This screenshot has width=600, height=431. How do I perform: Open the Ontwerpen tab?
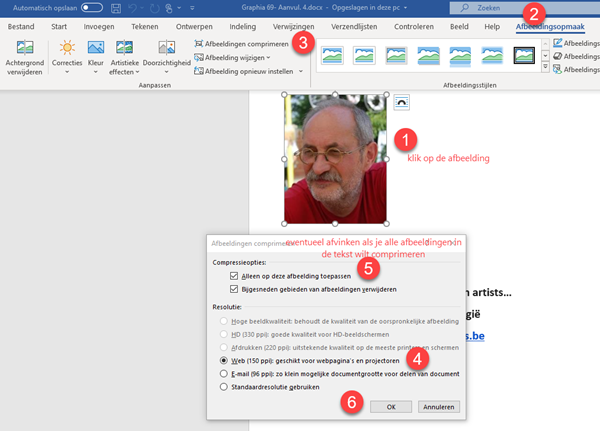click(x=194, y=26)
